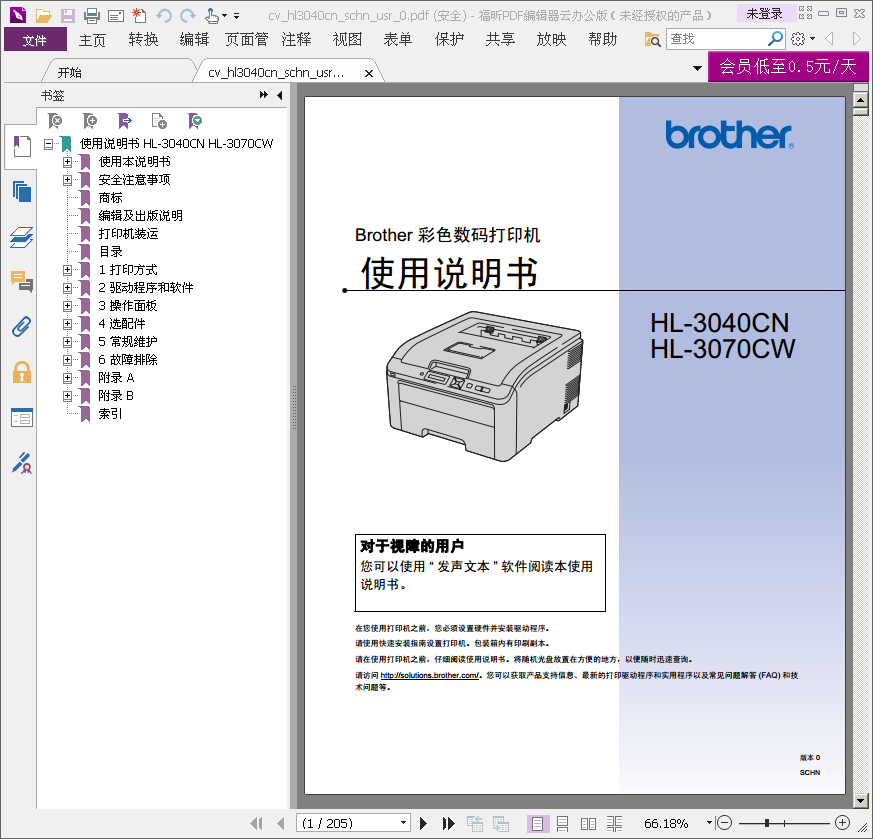Click the Redo arrow icon

[x=188, y=16]
